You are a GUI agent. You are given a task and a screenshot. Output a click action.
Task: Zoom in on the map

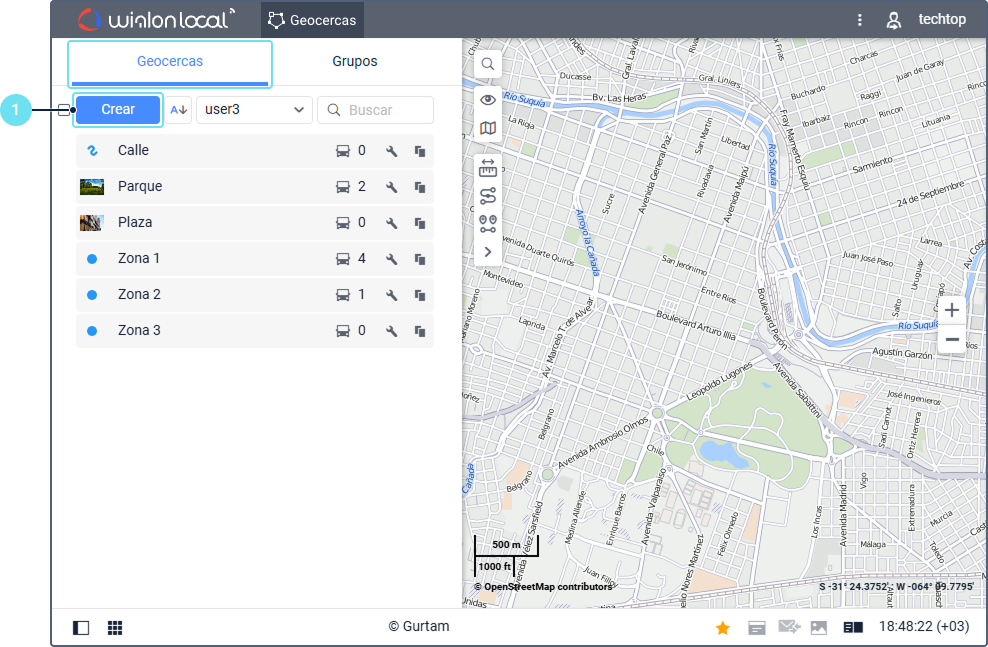(952, 310)
